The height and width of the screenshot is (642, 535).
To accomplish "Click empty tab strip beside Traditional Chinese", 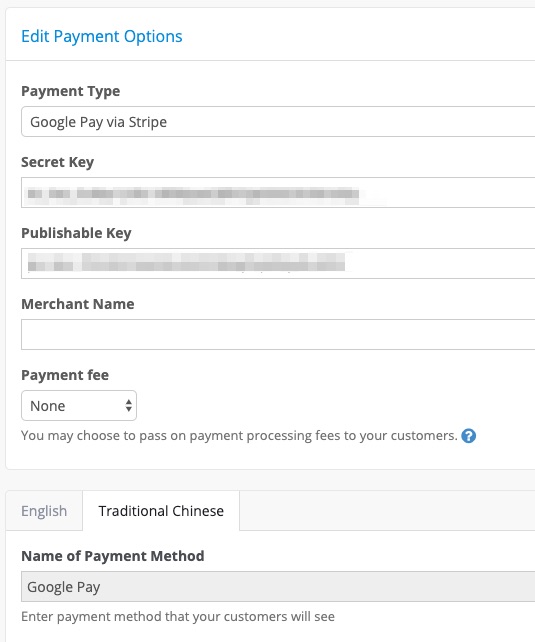I will (387, 511).
